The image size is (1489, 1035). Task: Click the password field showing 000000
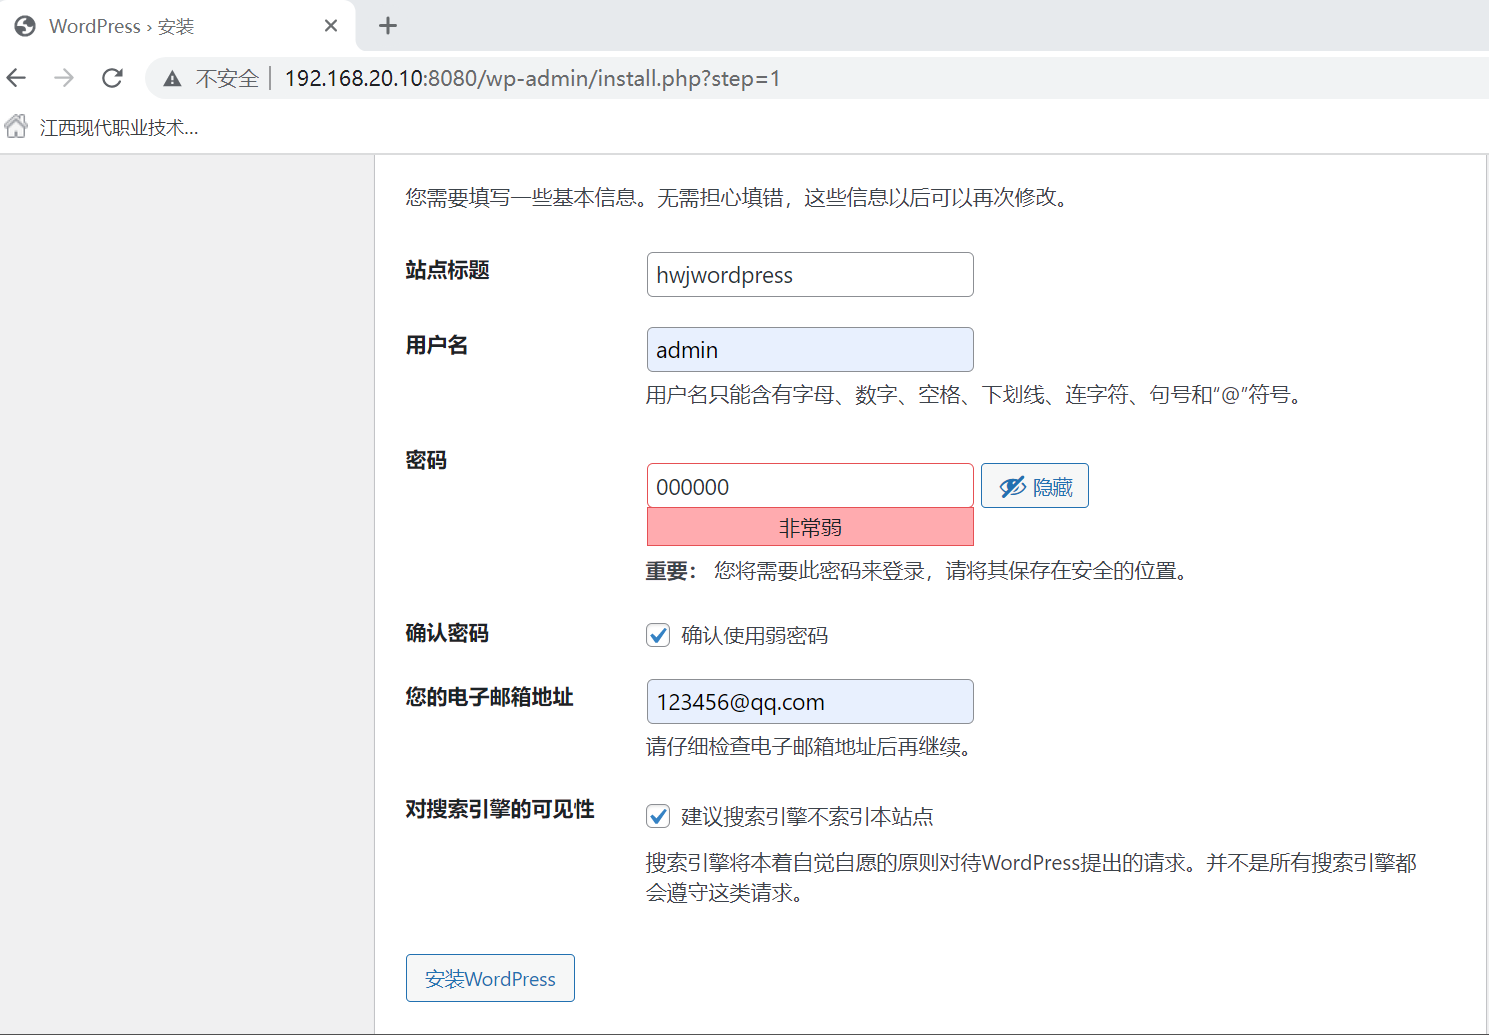pyautogui.click(x=810, y=486)
